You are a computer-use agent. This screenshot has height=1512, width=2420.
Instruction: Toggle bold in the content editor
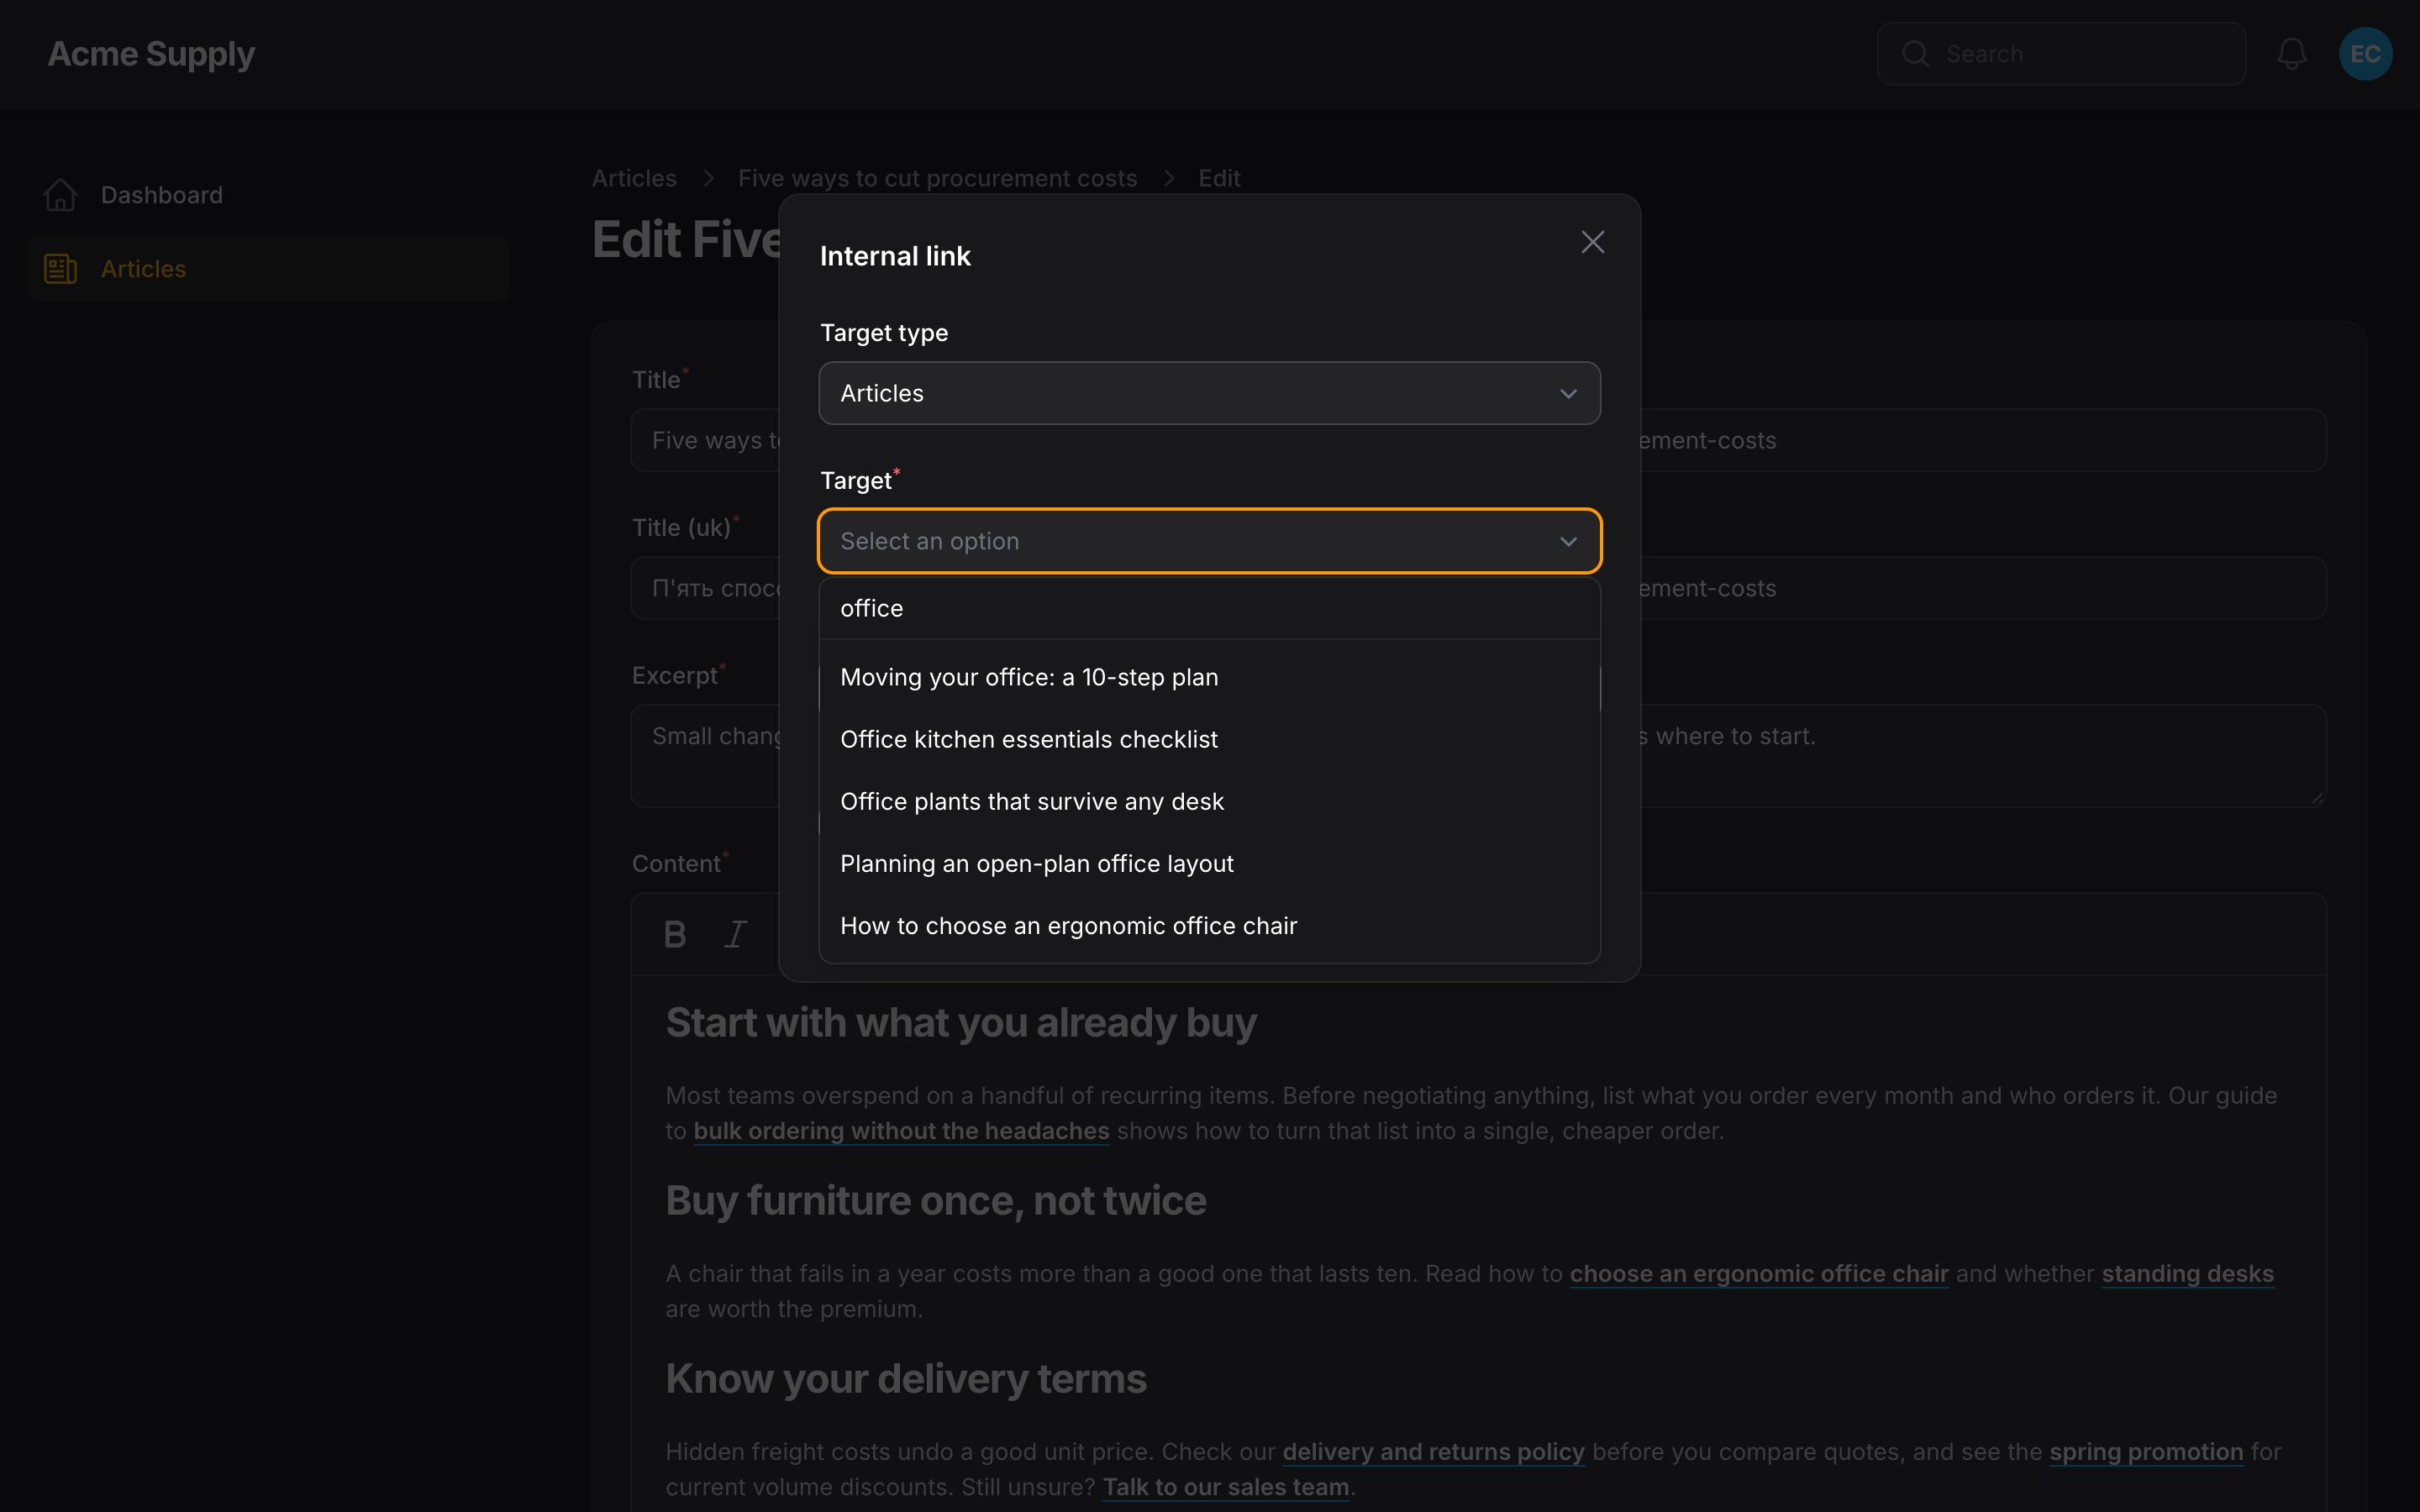tap(675, 934)
